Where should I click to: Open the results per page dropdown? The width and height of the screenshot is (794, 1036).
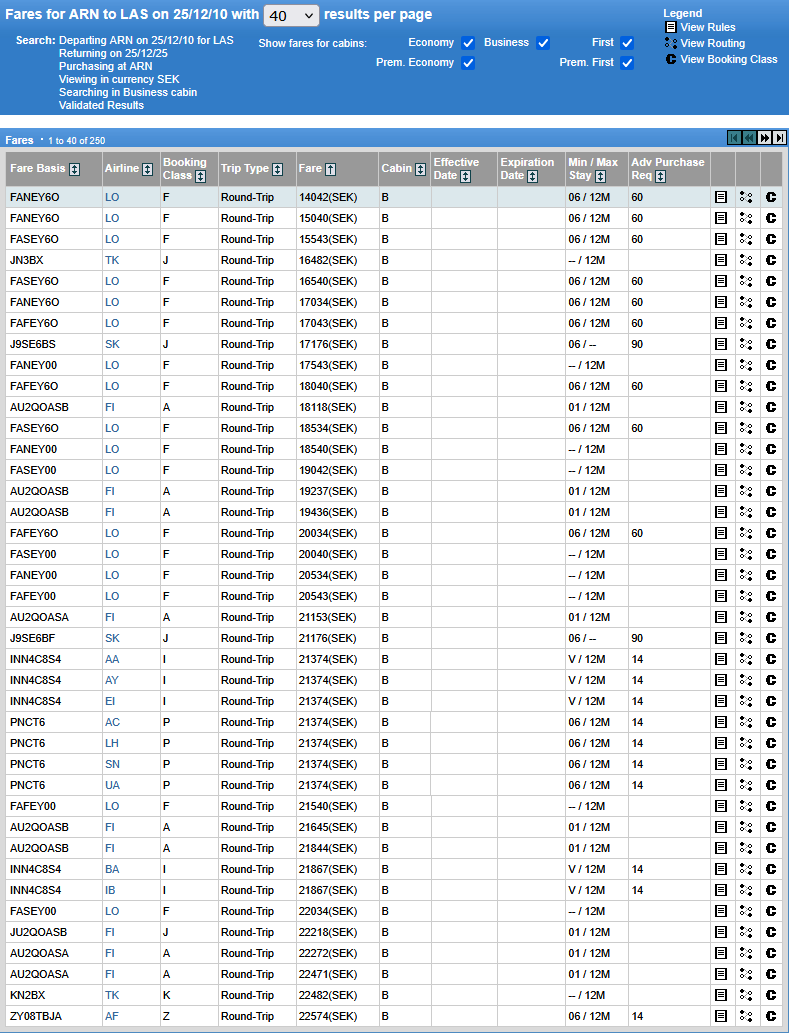(x=291, y=15)
